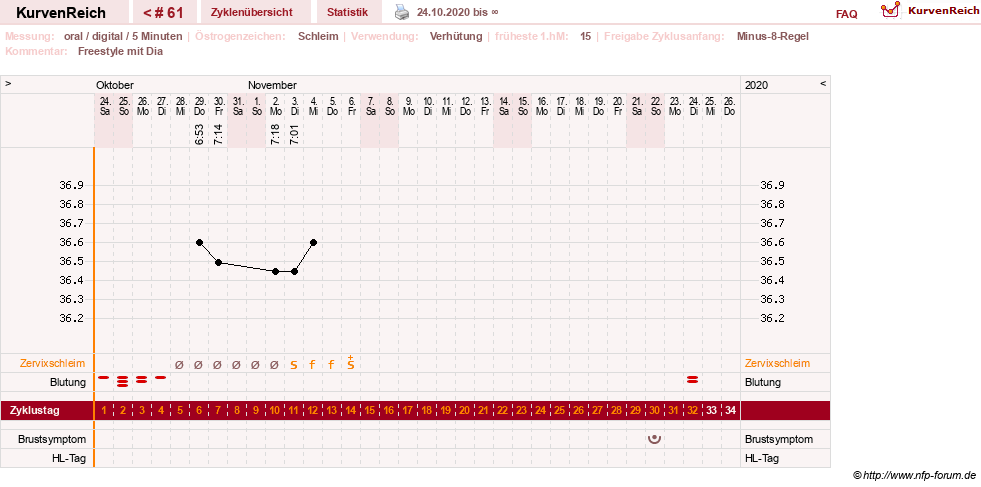Click cervical mucus S+ symbol on day 14
Image resolution: width=981 pixels, height=487 pixels.
[351, 362]
